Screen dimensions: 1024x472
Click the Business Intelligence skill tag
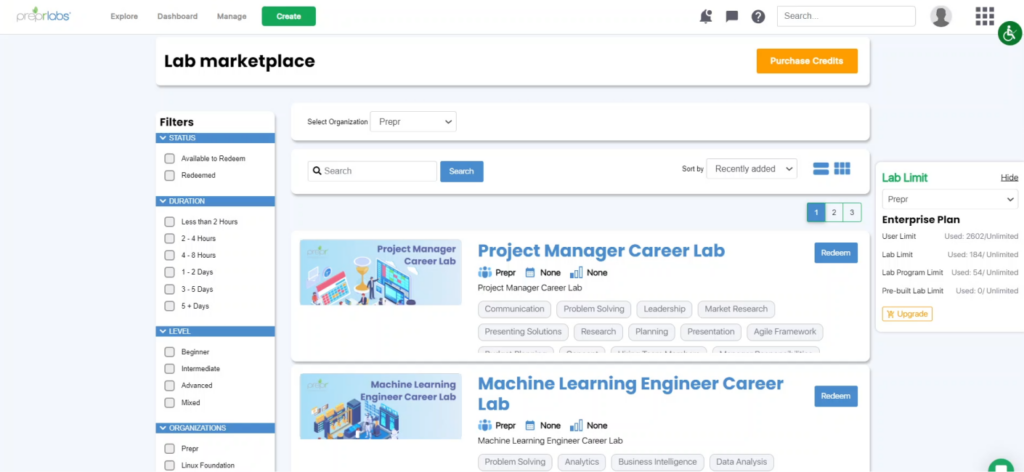(x=658, y=462)
